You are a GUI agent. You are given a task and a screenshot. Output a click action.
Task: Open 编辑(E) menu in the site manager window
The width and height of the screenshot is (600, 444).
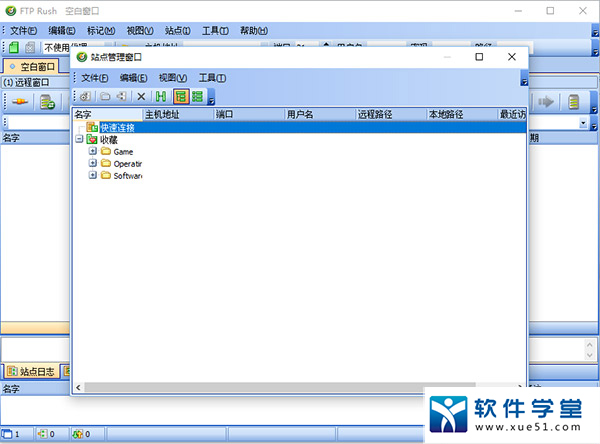pyautogui.click(x=133, y=78)
